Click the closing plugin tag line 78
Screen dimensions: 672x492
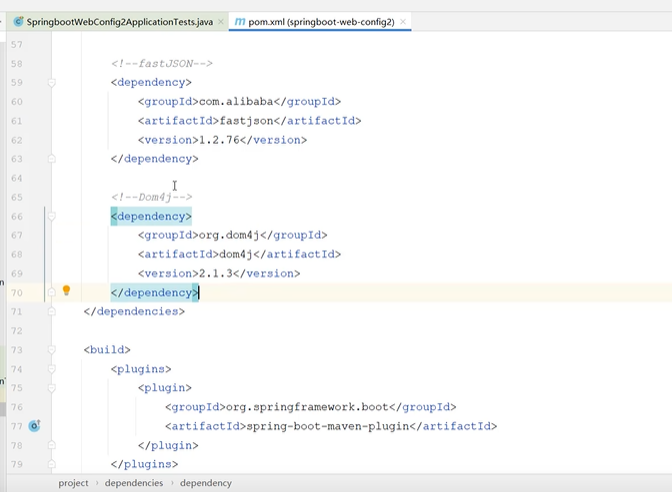(x=168, y=445)
